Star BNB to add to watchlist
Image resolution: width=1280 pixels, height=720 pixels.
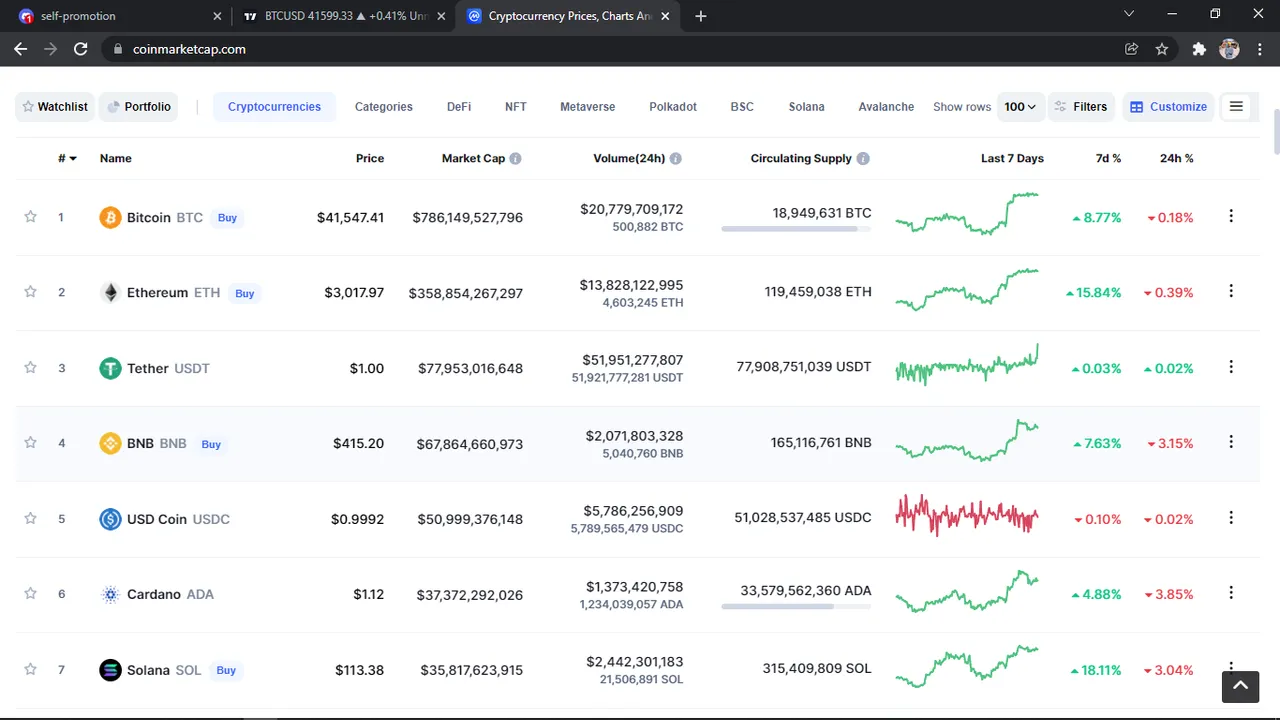click(30, 443)
